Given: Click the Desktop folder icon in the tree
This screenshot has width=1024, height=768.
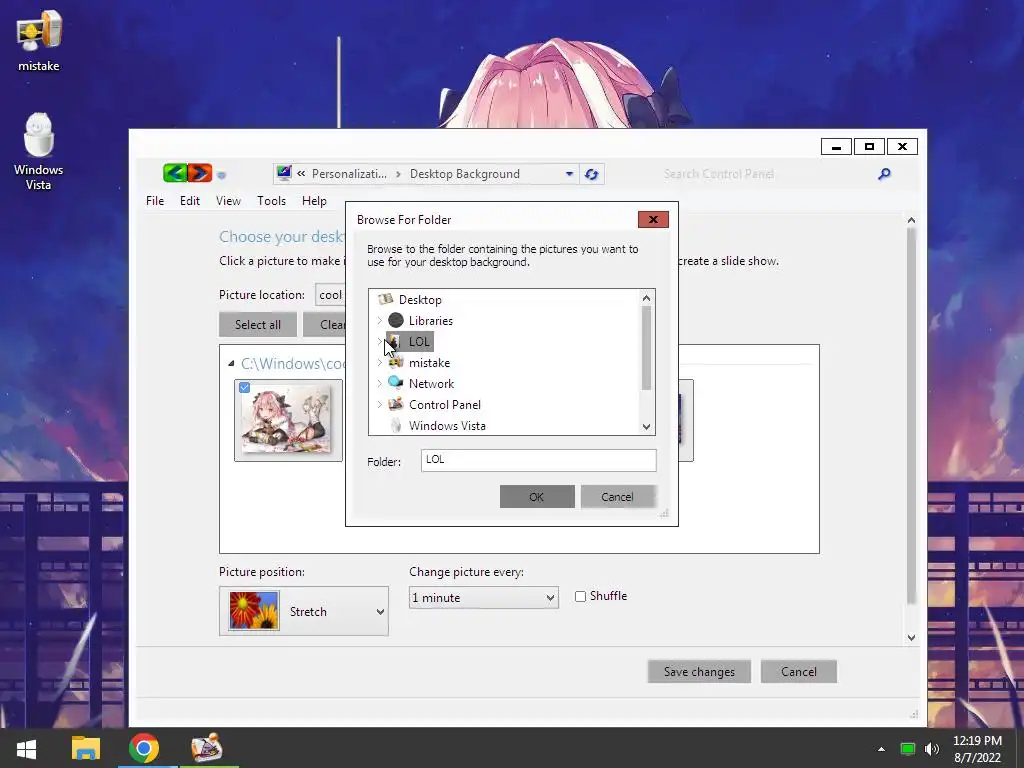Looking at the screenshot, I should (386, 299).
